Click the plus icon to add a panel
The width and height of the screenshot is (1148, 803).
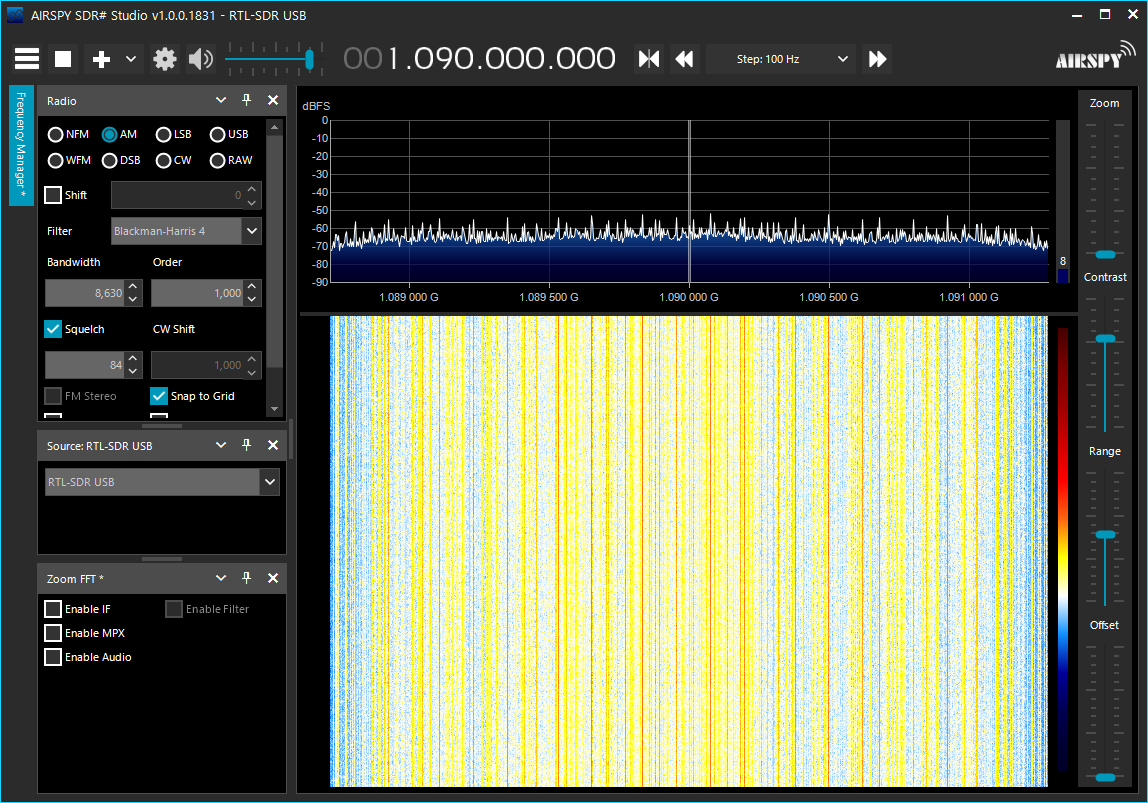pyautogui.click(x=101, y=59)
